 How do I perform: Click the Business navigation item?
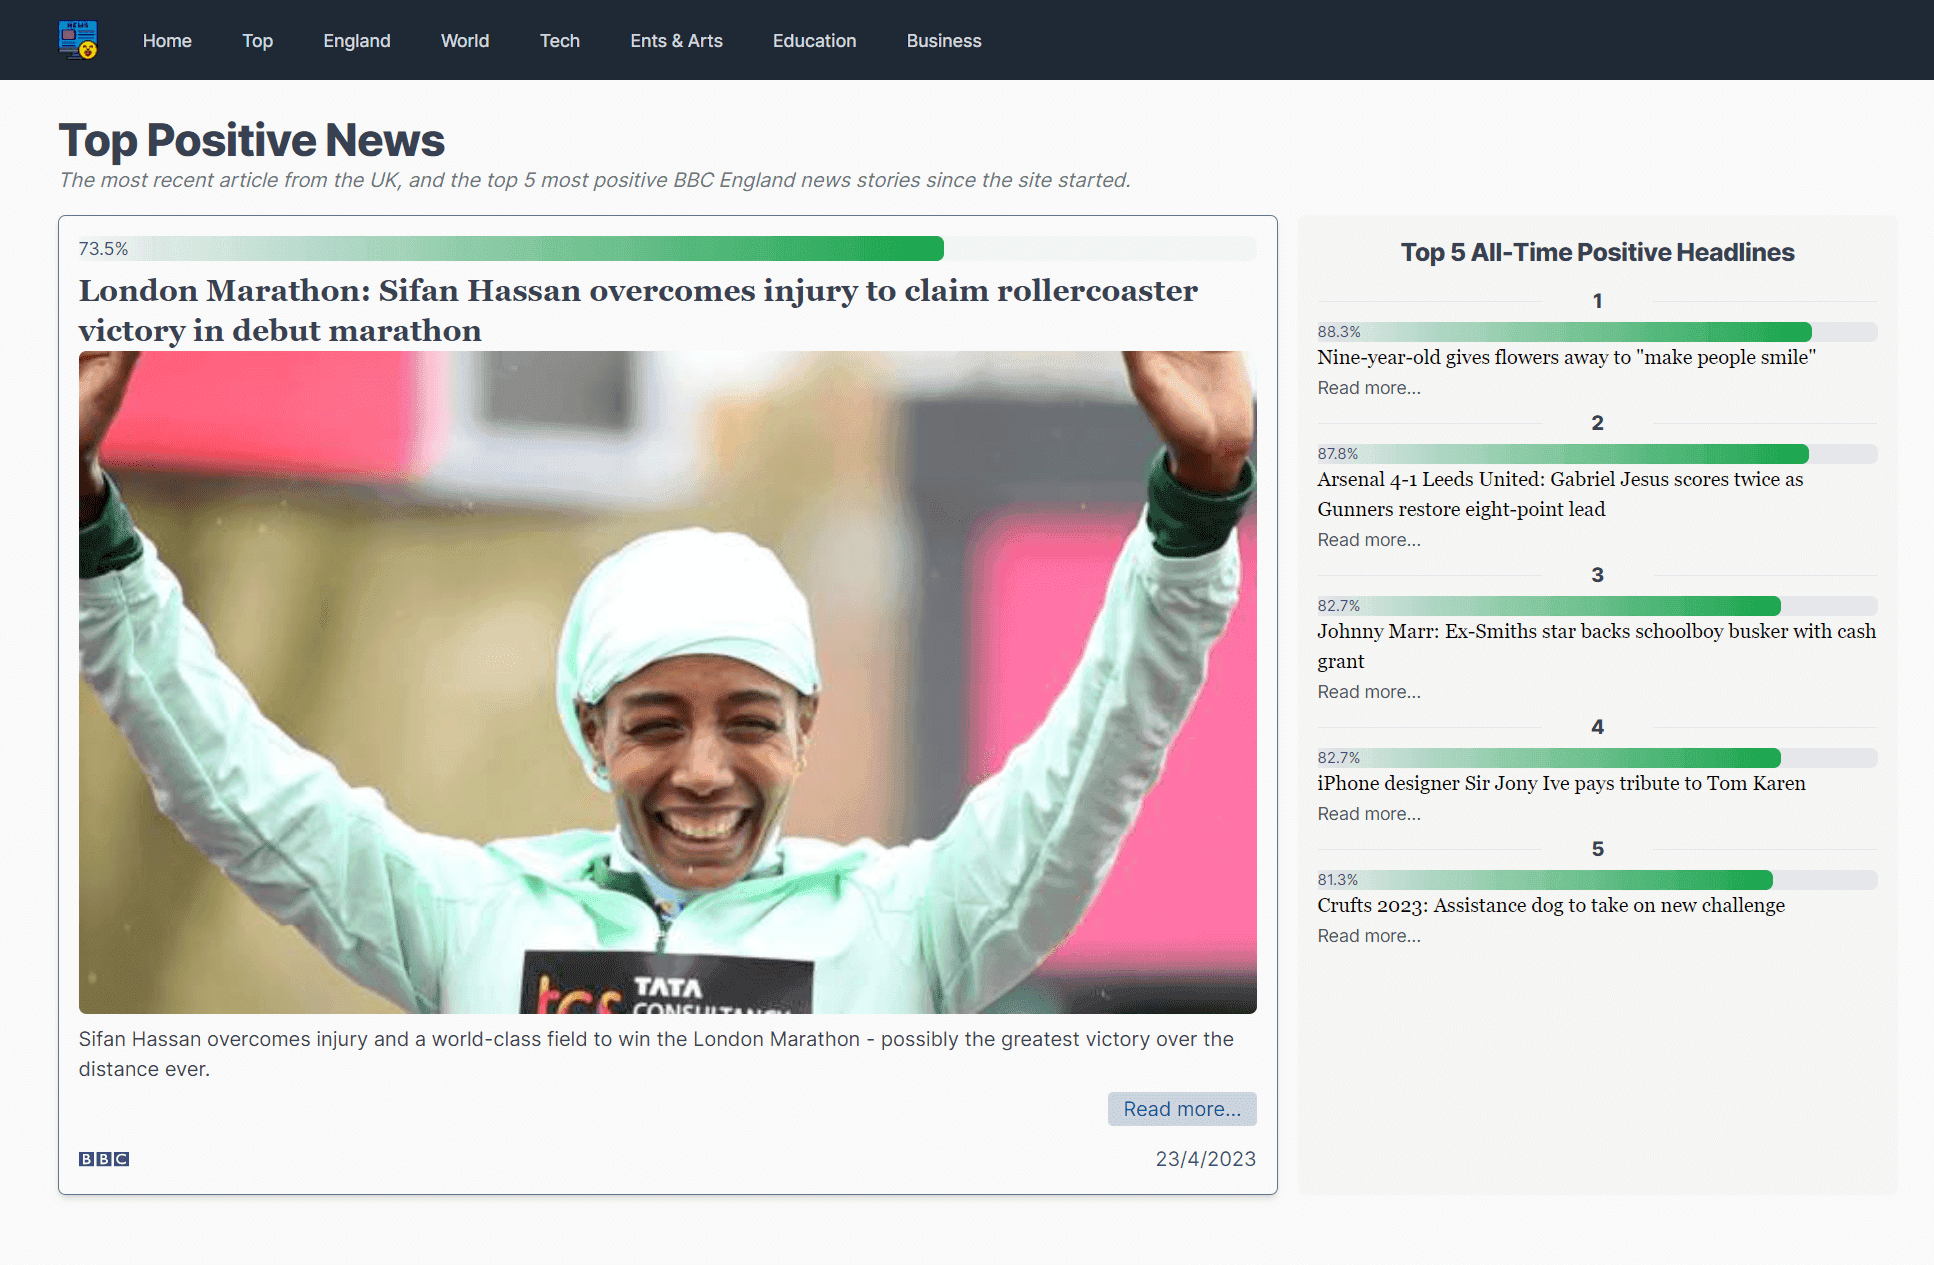click(944, 40)
